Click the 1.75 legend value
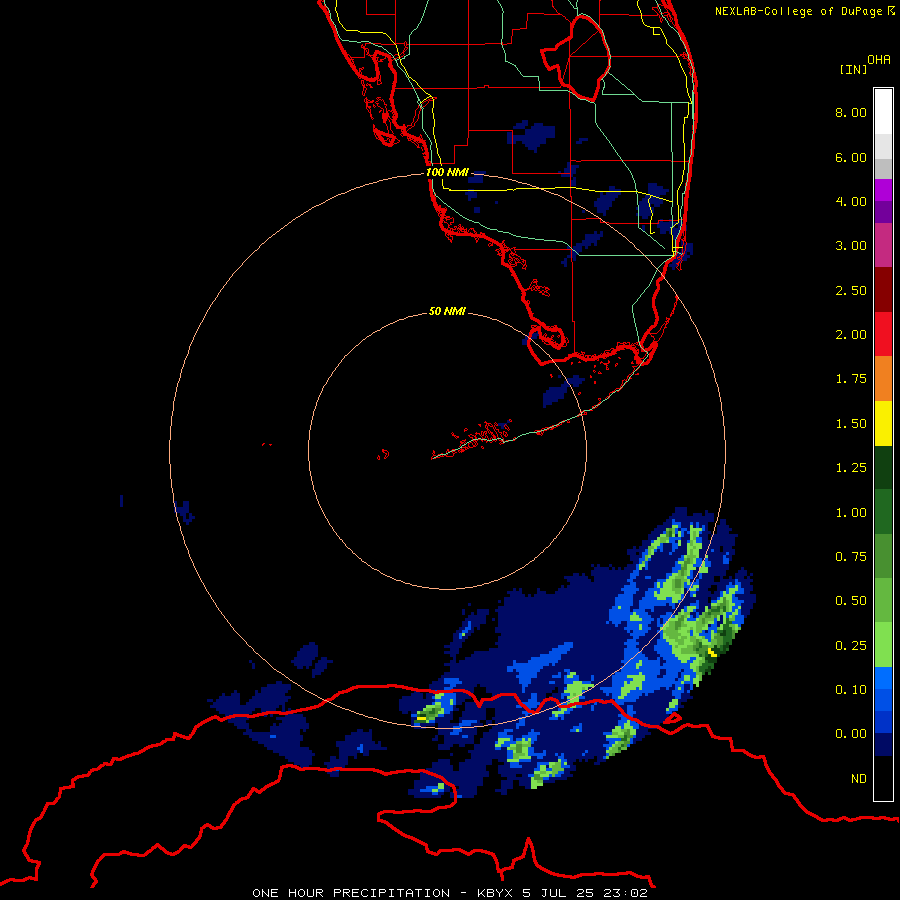 tap(851, 379)
